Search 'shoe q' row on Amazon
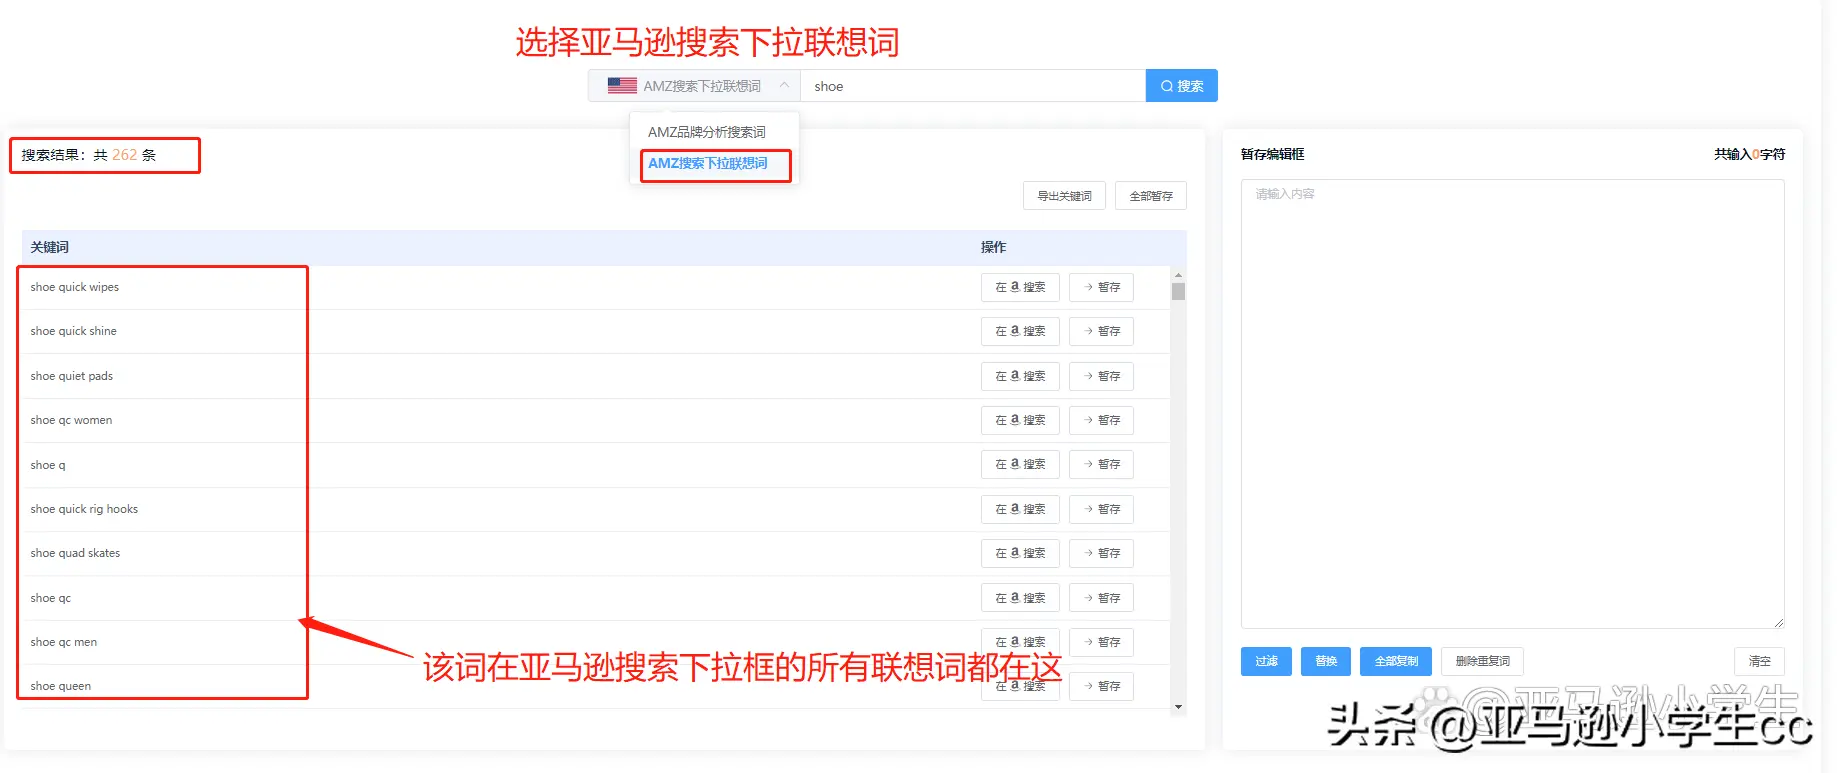This screenshot has width=1837, height=773. [x=1020, y=464]
